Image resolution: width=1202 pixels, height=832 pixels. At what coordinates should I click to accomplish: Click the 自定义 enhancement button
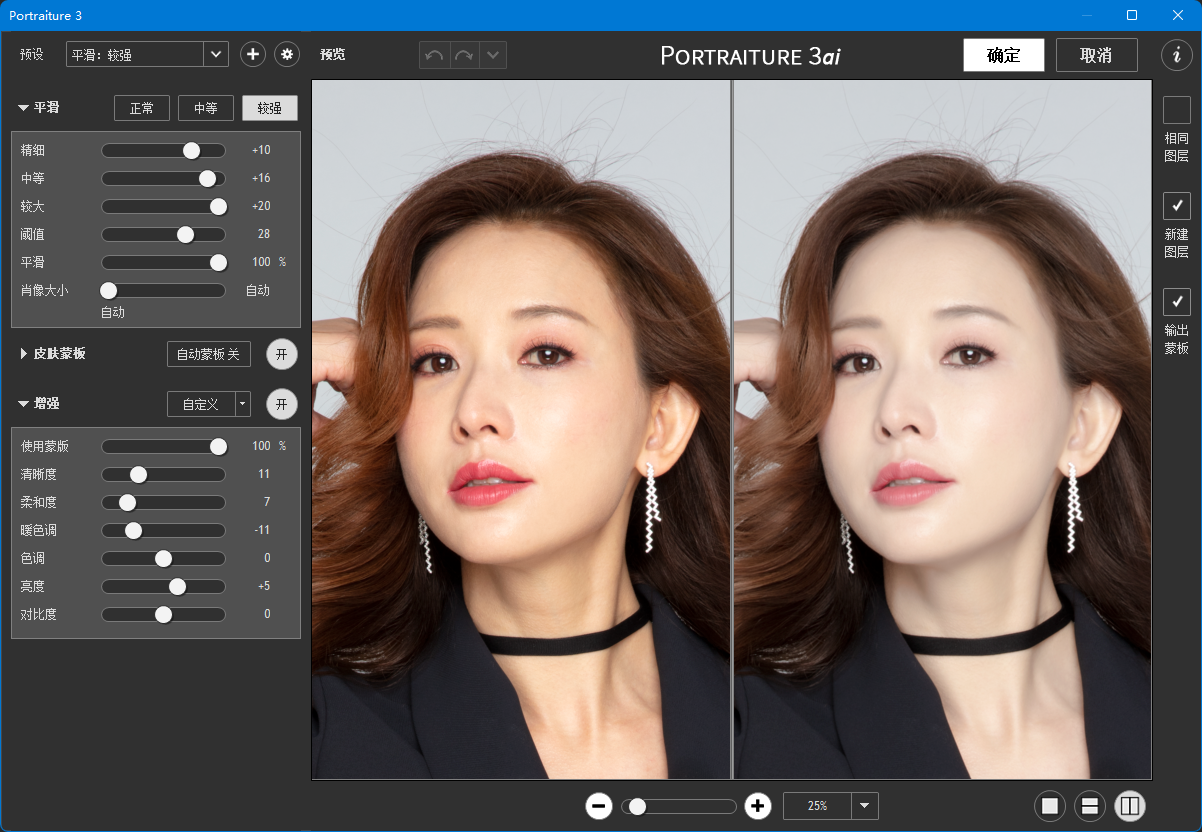(201, 404)
